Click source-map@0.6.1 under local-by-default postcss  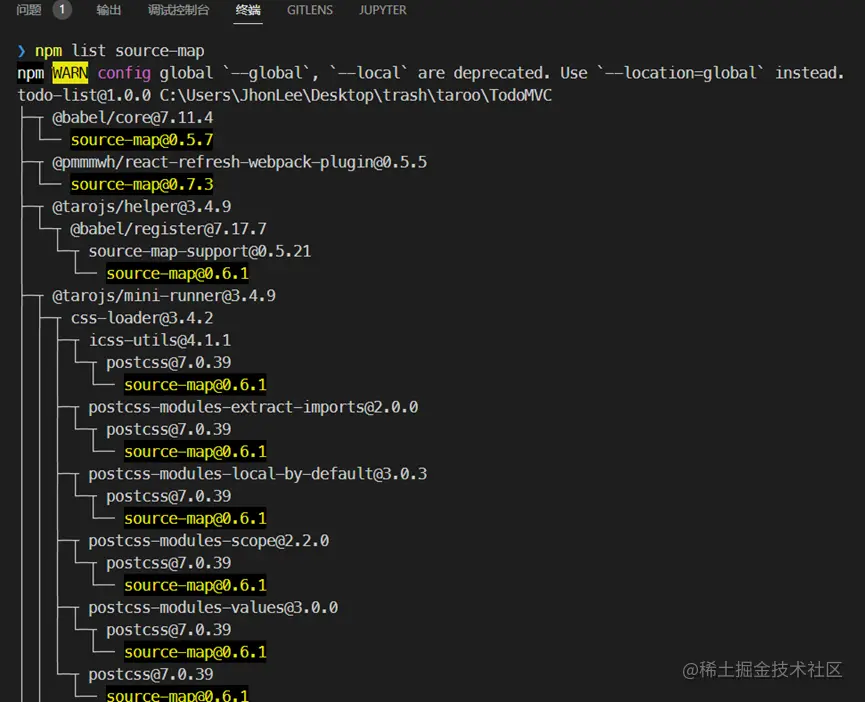pyautogui.click(x=195, y=518)
